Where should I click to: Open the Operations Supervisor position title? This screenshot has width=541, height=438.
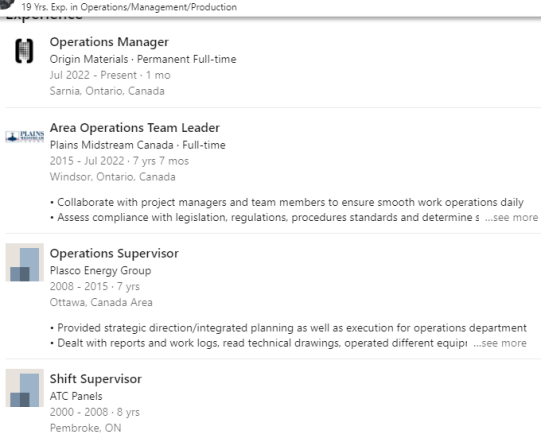114,254
